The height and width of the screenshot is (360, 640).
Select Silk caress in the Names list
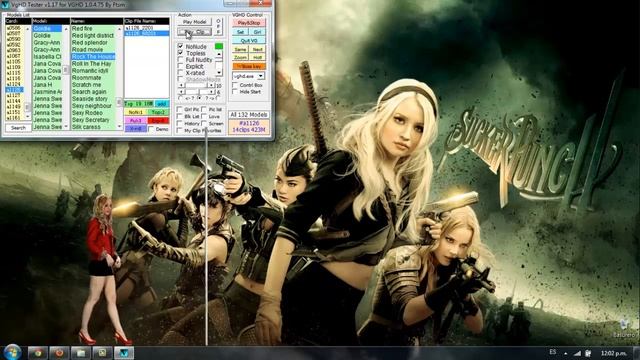tap(94, 127)
